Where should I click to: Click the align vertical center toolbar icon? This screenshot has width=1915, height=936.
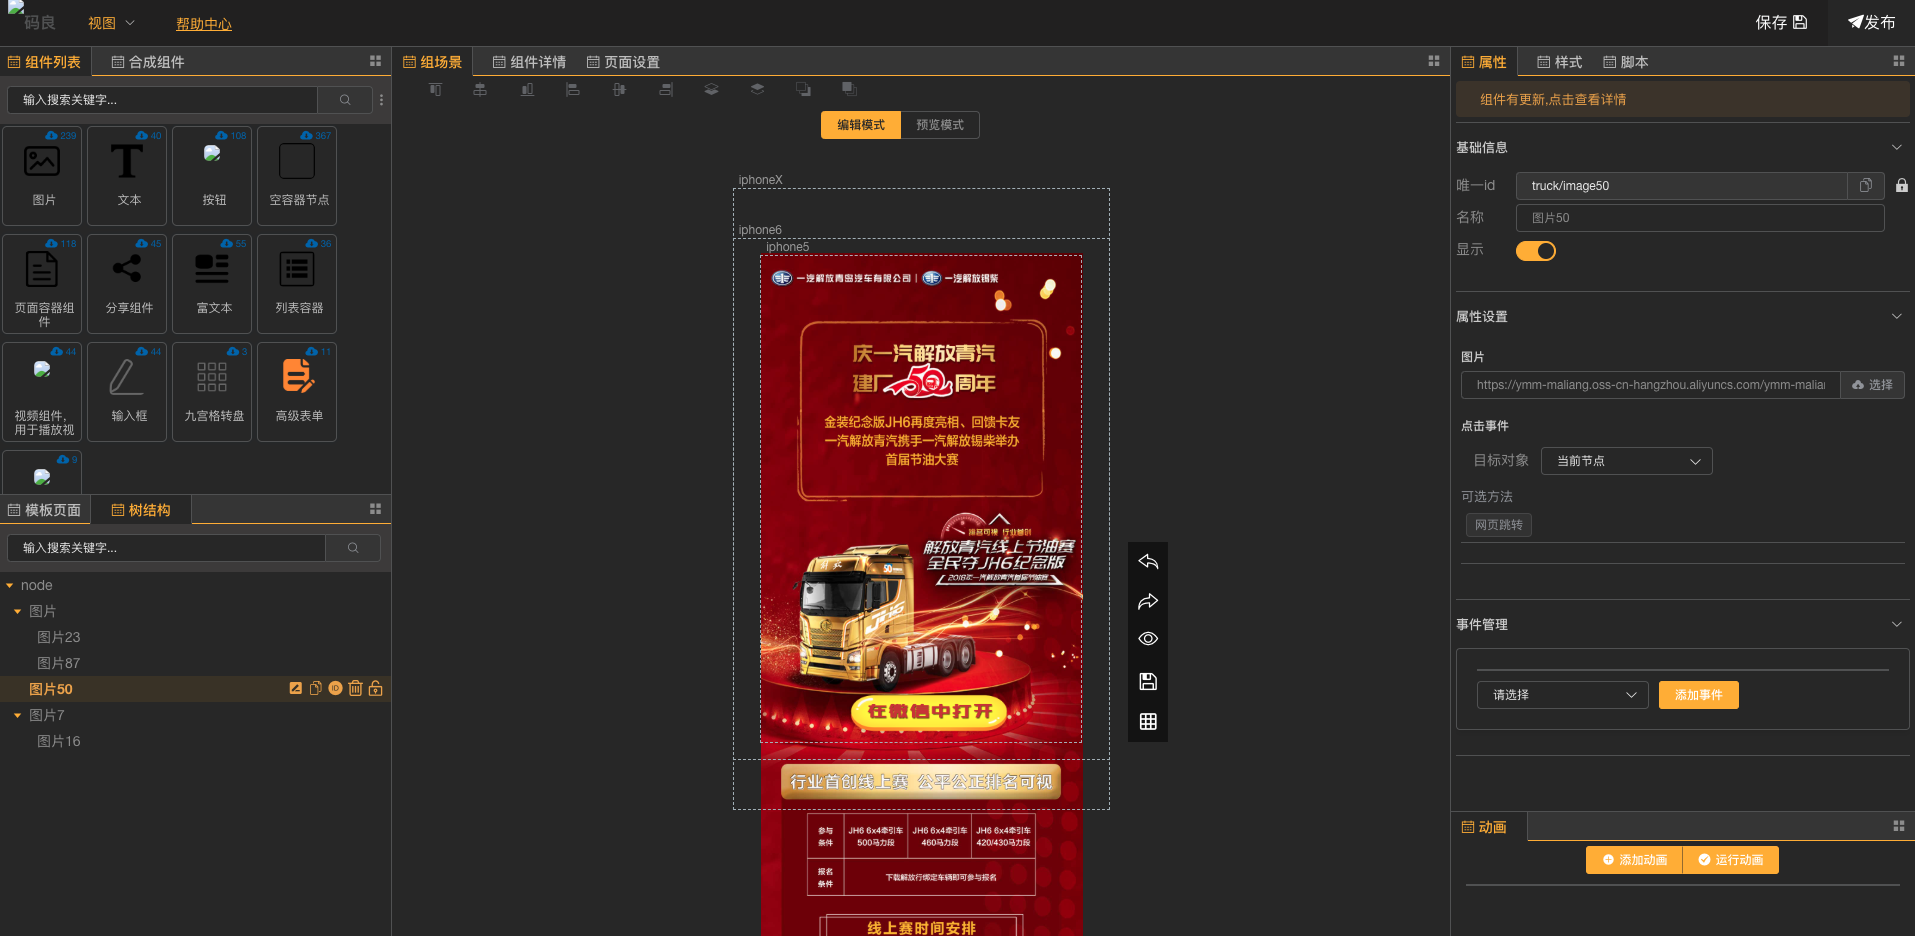pos(619,89)
